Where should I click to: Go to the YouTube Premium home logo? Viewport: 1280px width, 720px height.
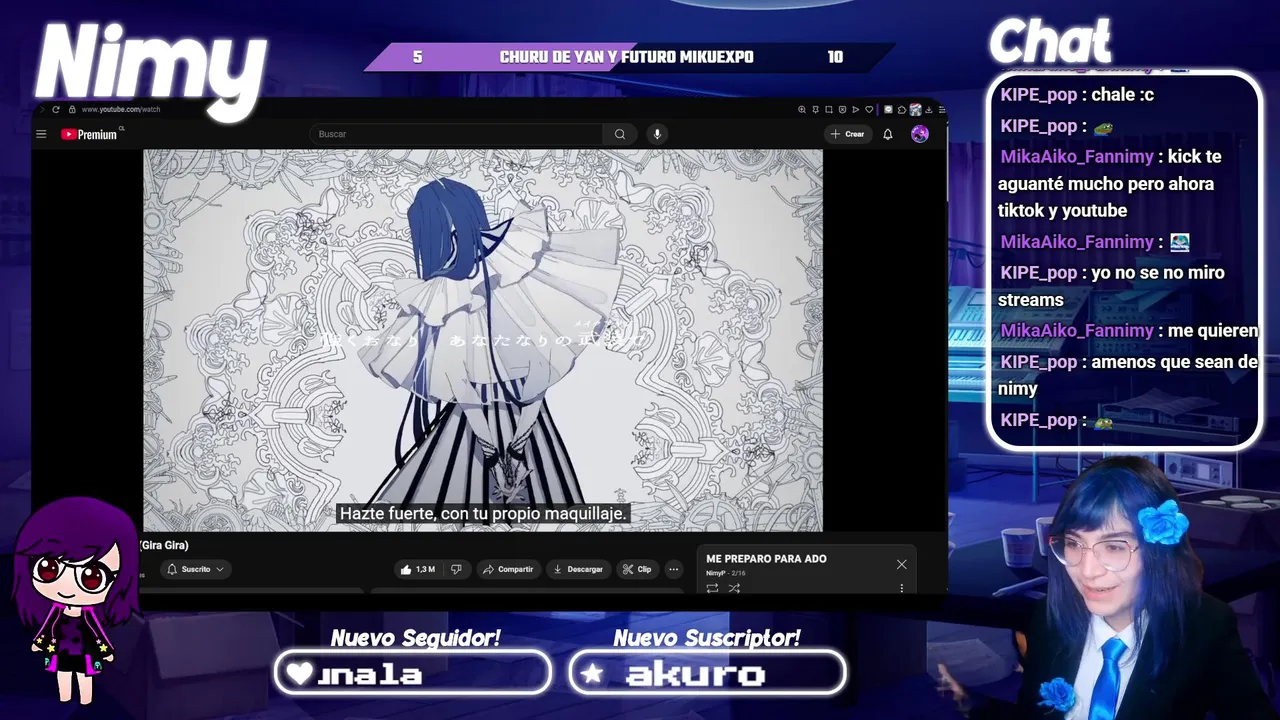point(90,134)
